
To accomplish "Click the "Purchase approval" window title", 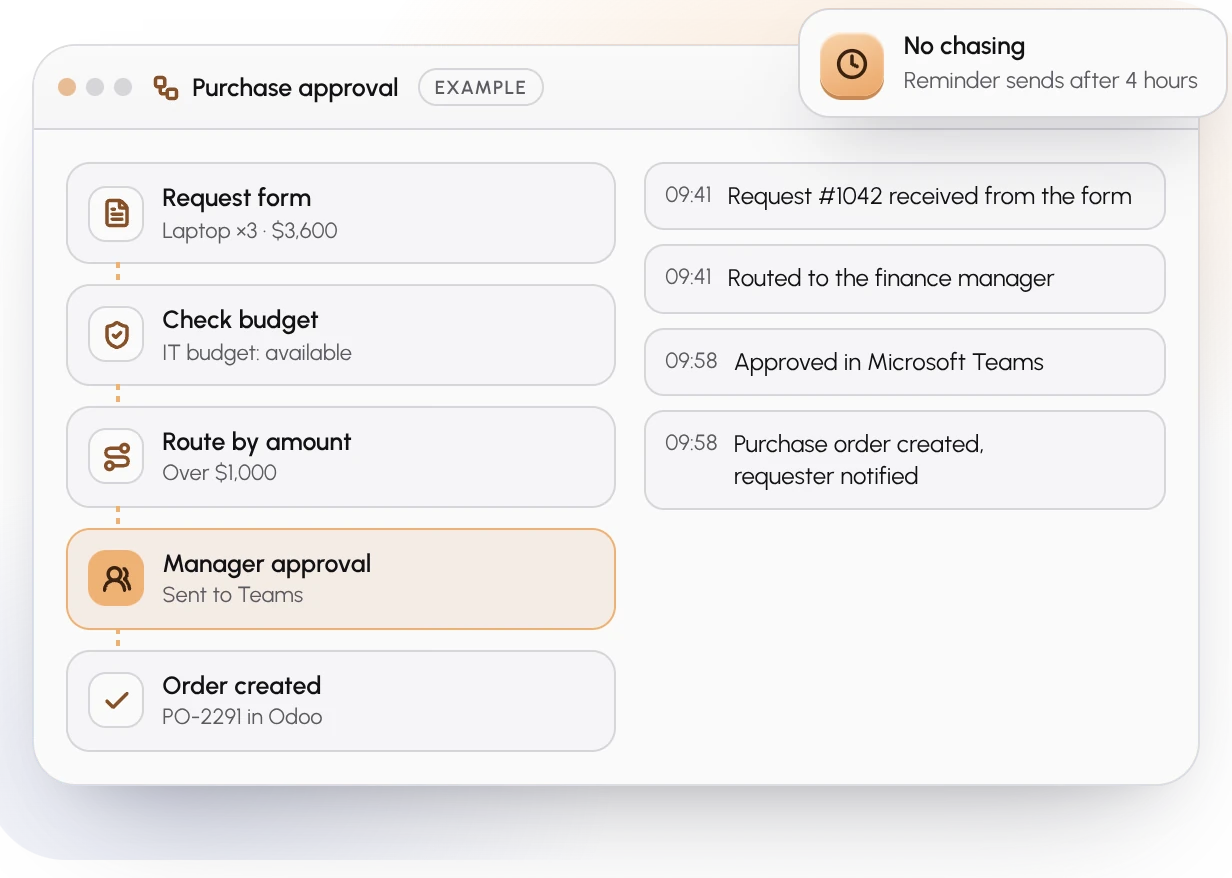I will pos(295,88).
